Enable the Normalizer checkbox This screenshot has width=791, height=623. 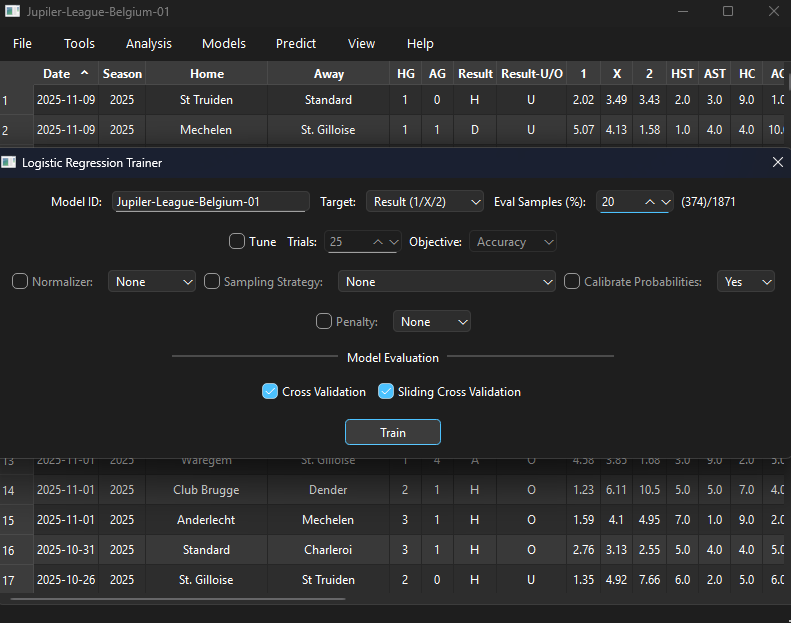pyautogui.click(x=20, y=281)
